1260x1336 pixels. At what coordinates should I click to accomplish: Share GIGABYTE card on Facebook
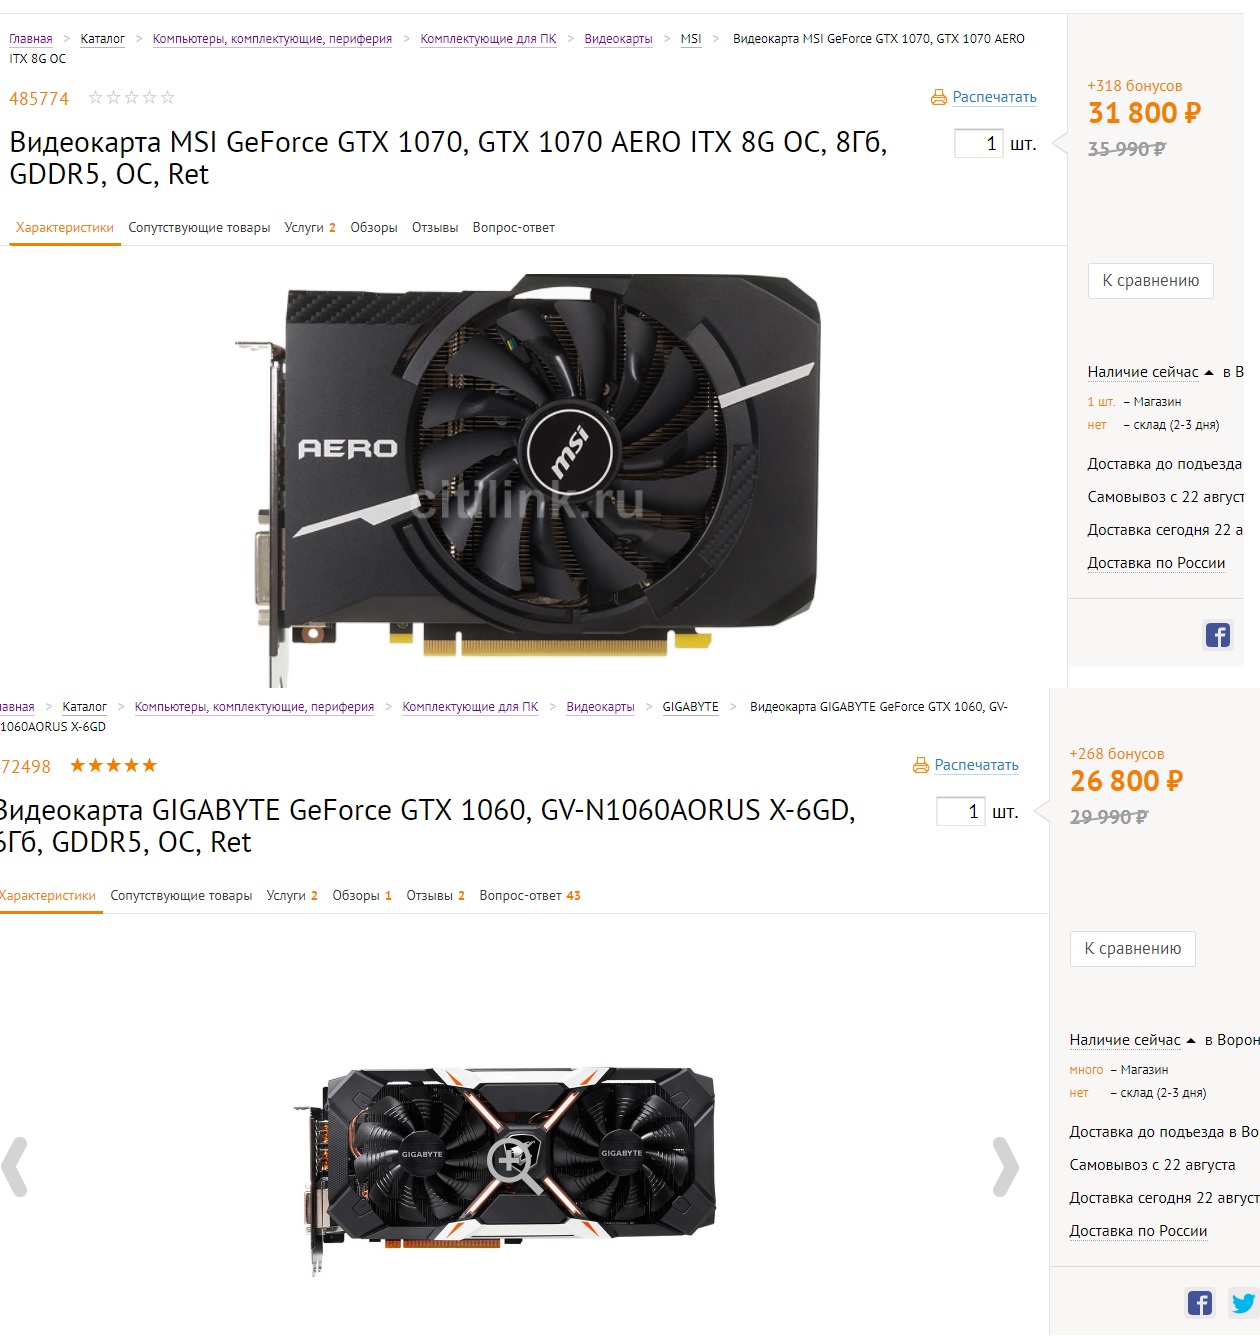1200,1303
